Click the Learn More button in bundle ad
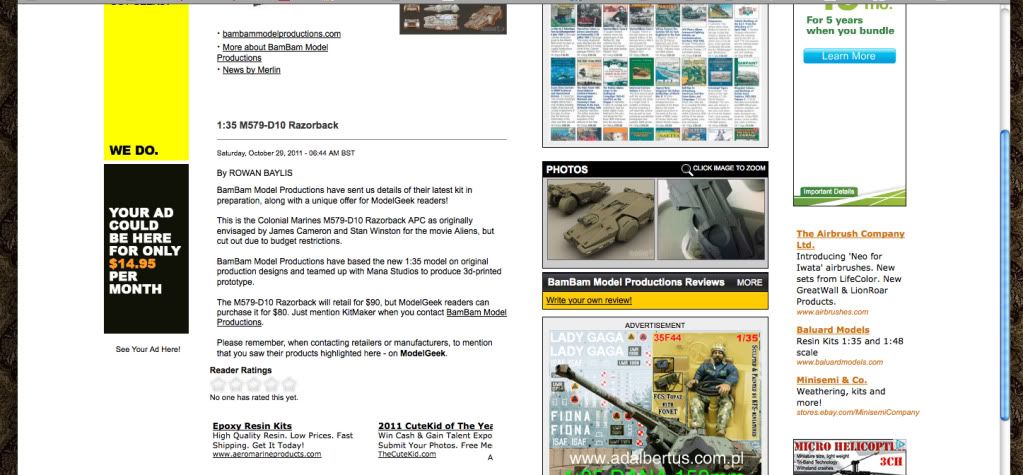1023x475 pixels. point(849,56)
